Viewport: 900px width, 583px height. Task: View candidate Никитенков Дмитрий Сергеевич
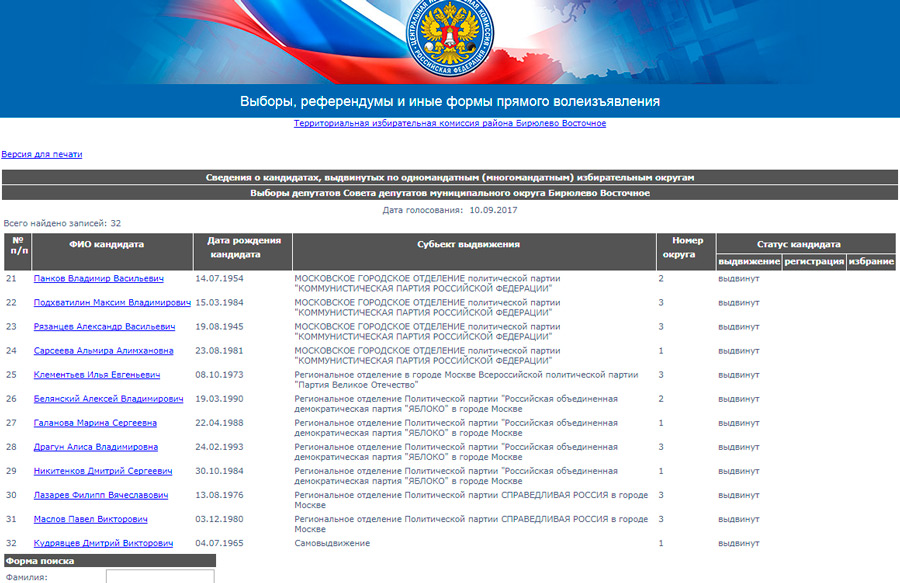(103, 471)
